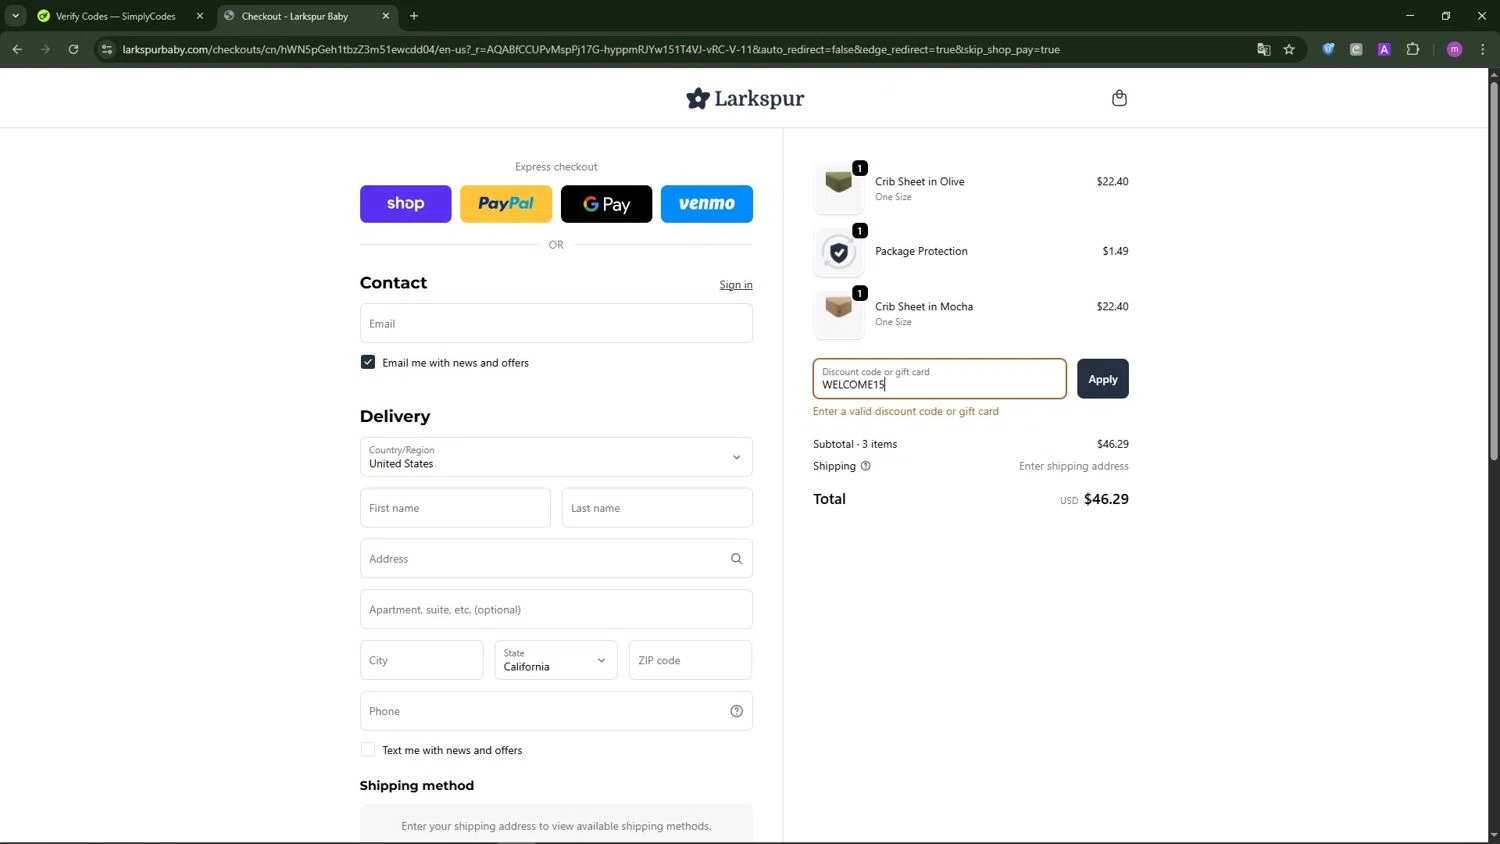Screen dimensions: 1500x844
Task: Open a new browser tab
Action: [414, 16]
